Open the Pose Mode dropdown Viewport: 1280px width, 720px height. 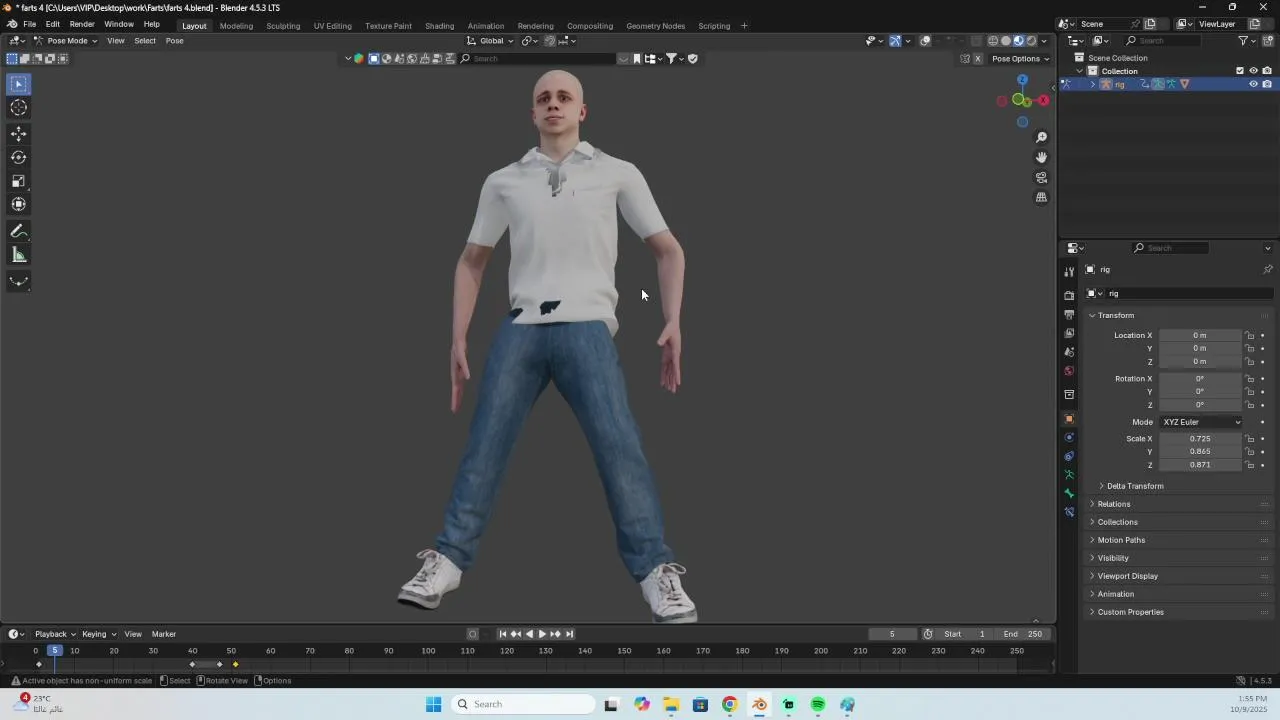[x=65, y=41]
